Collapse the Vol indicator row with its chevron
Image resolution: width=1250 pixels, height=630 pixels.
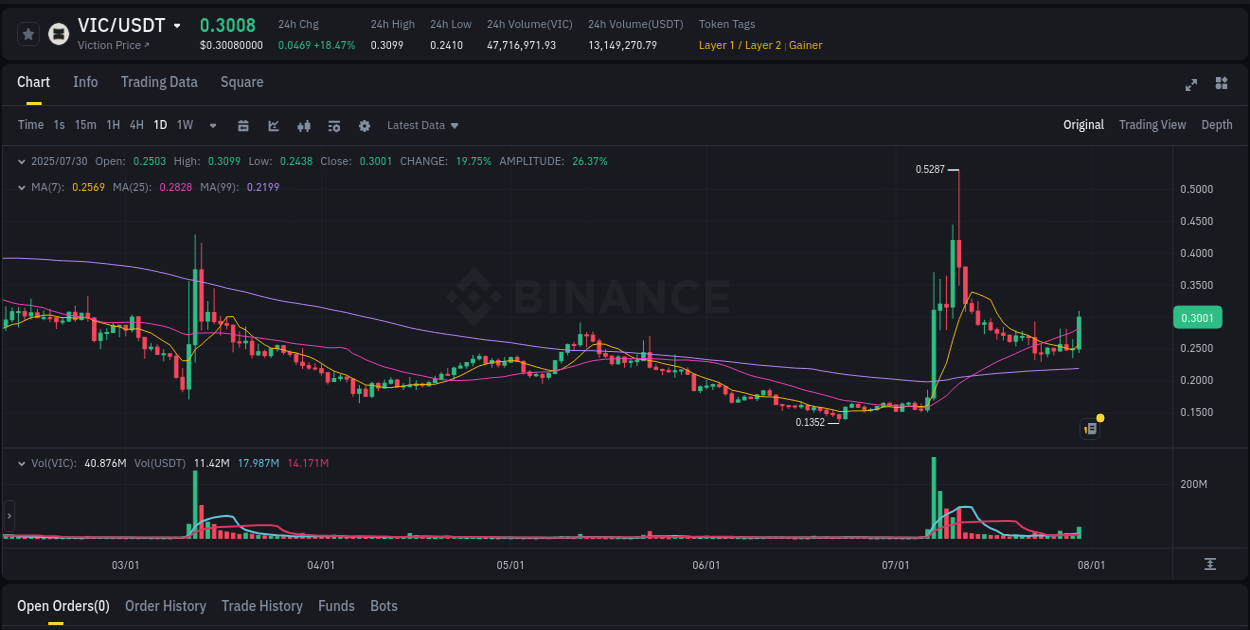point(21,463)
